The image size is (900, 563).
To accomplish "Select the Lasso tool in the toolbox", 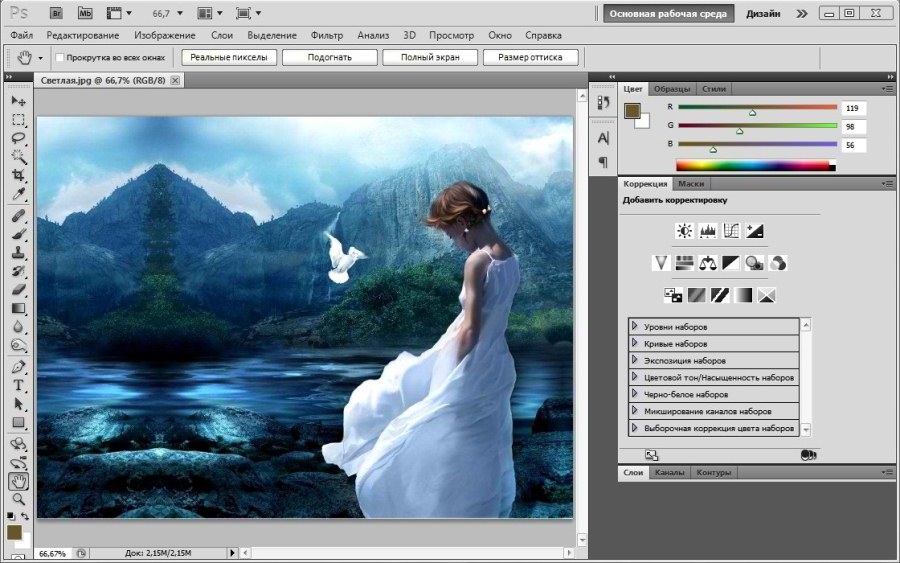I will point(18,138).
